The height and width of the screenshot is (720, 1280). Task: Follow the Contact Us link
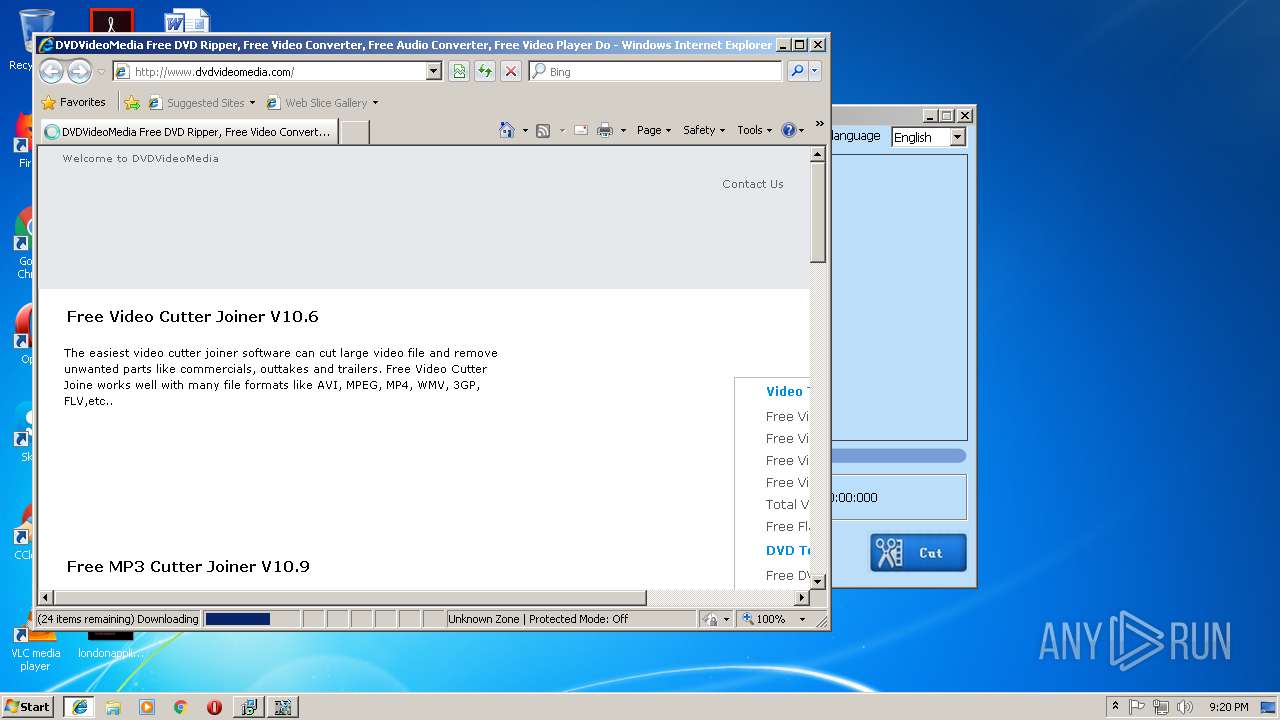753,184
